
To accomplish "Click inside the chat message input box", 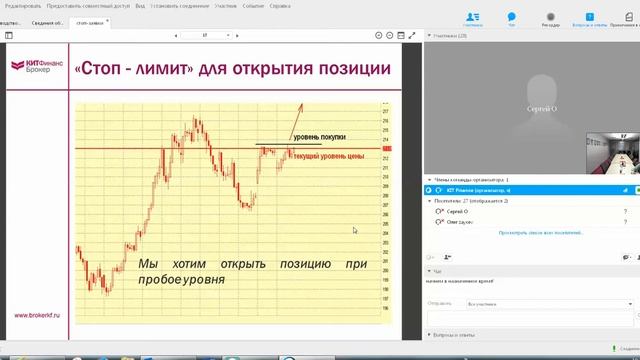I will tap(531, 318).
